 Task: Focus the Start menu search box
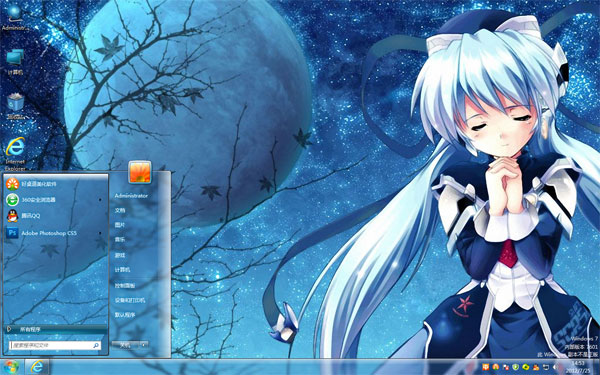(55, 345)
